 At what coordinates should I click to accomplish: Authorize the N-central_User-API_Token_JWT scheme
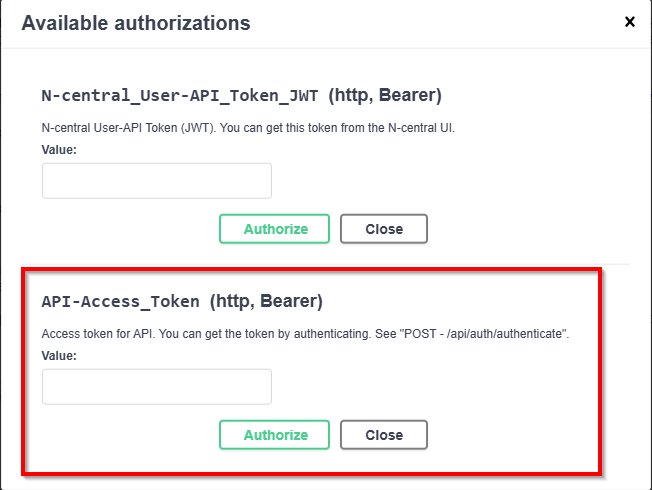point(275,229)
